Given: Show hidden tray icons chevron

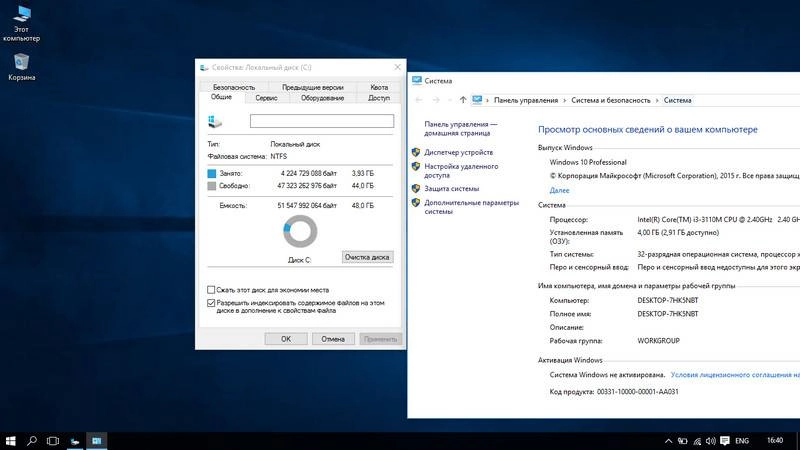Looking at the screenshot, I should [668, 441].
